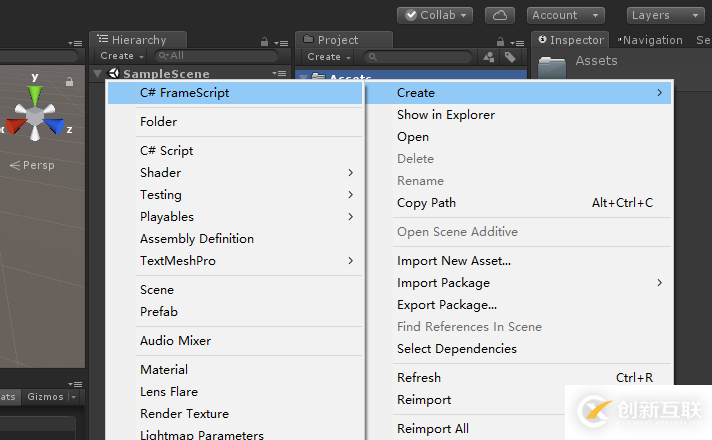Viewport: 712px width, 440px height.
Task: Toggle Persp projection mode in scene view
Action: coord(33,165)
